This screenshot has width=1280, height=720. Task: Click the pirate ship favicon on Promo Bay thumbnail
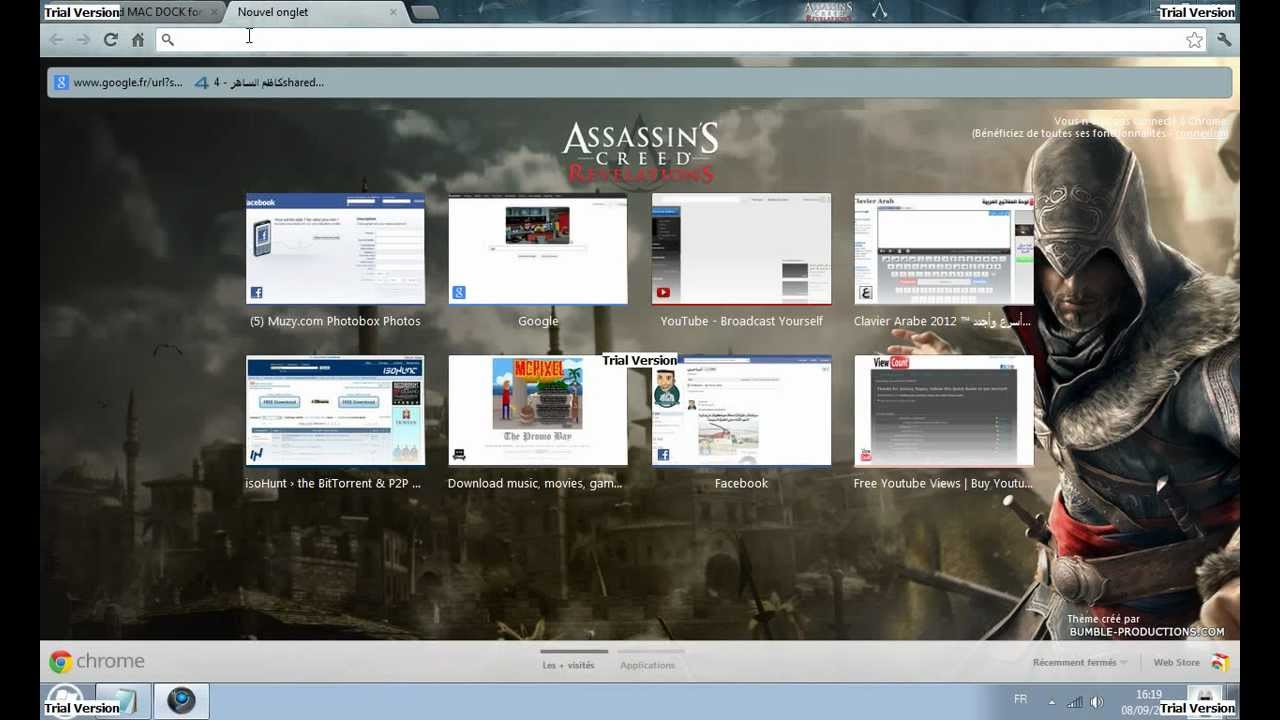tap(458, 455)
